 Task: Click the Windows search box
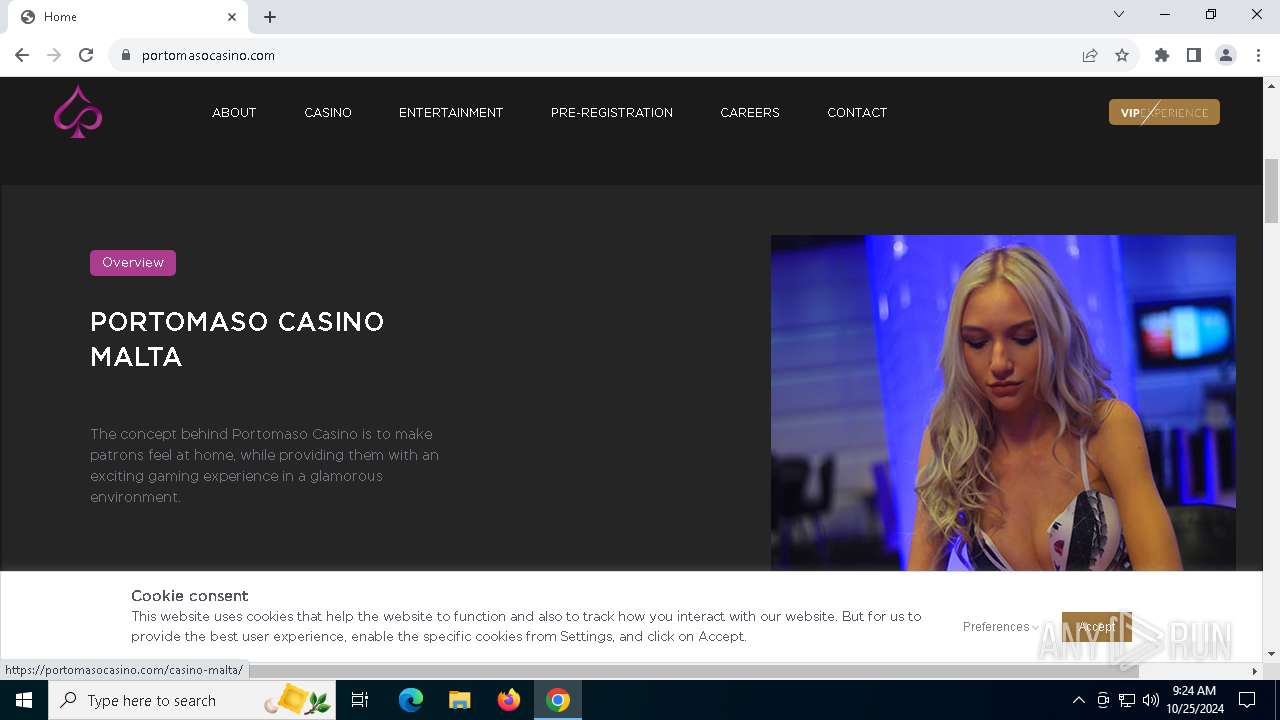(191, 700)
